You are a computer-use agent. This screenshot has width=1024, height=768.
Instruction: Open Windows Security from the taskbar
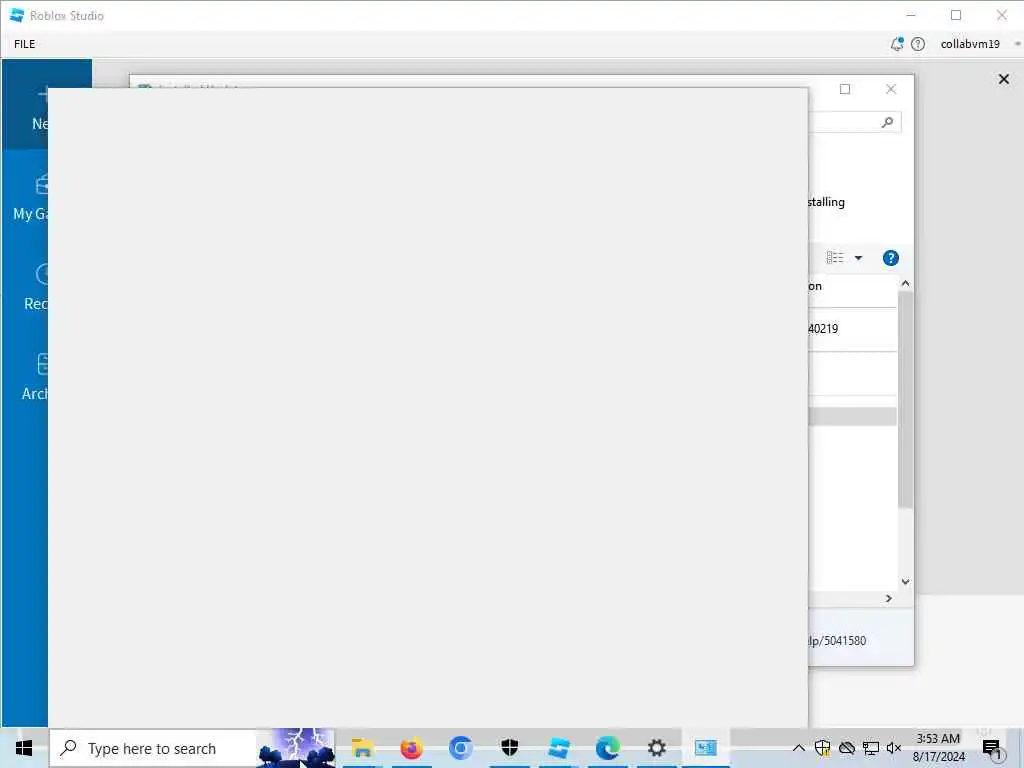[509, 748]
